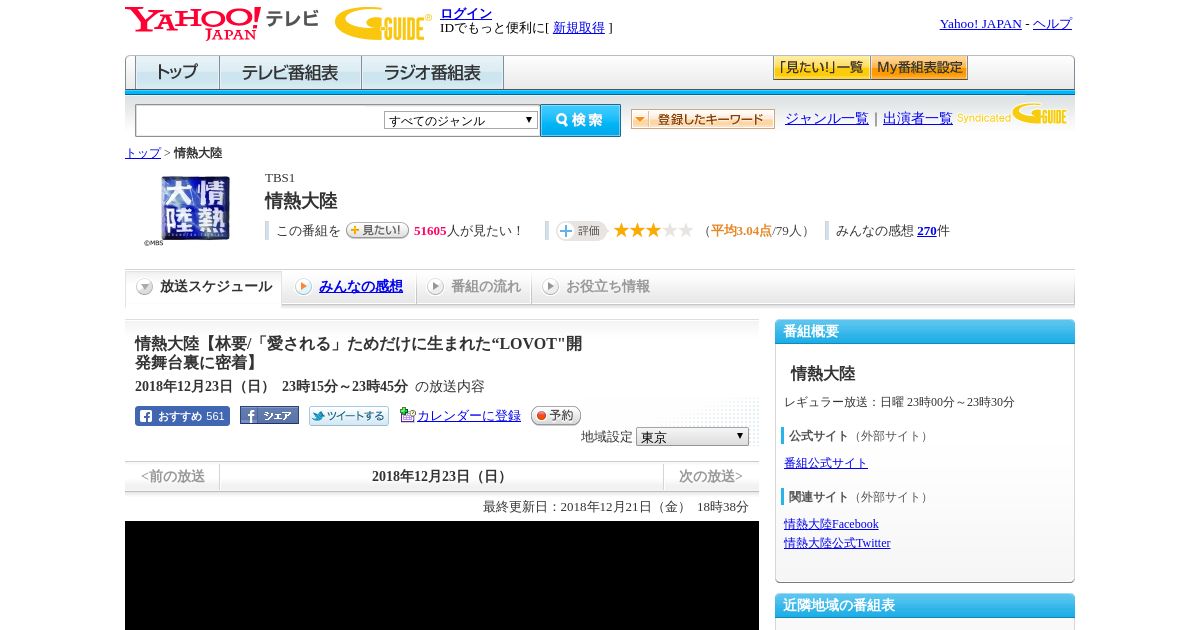Click the 予約 record button
Viewport: 1200px width, 630px height.
point(555,415)
